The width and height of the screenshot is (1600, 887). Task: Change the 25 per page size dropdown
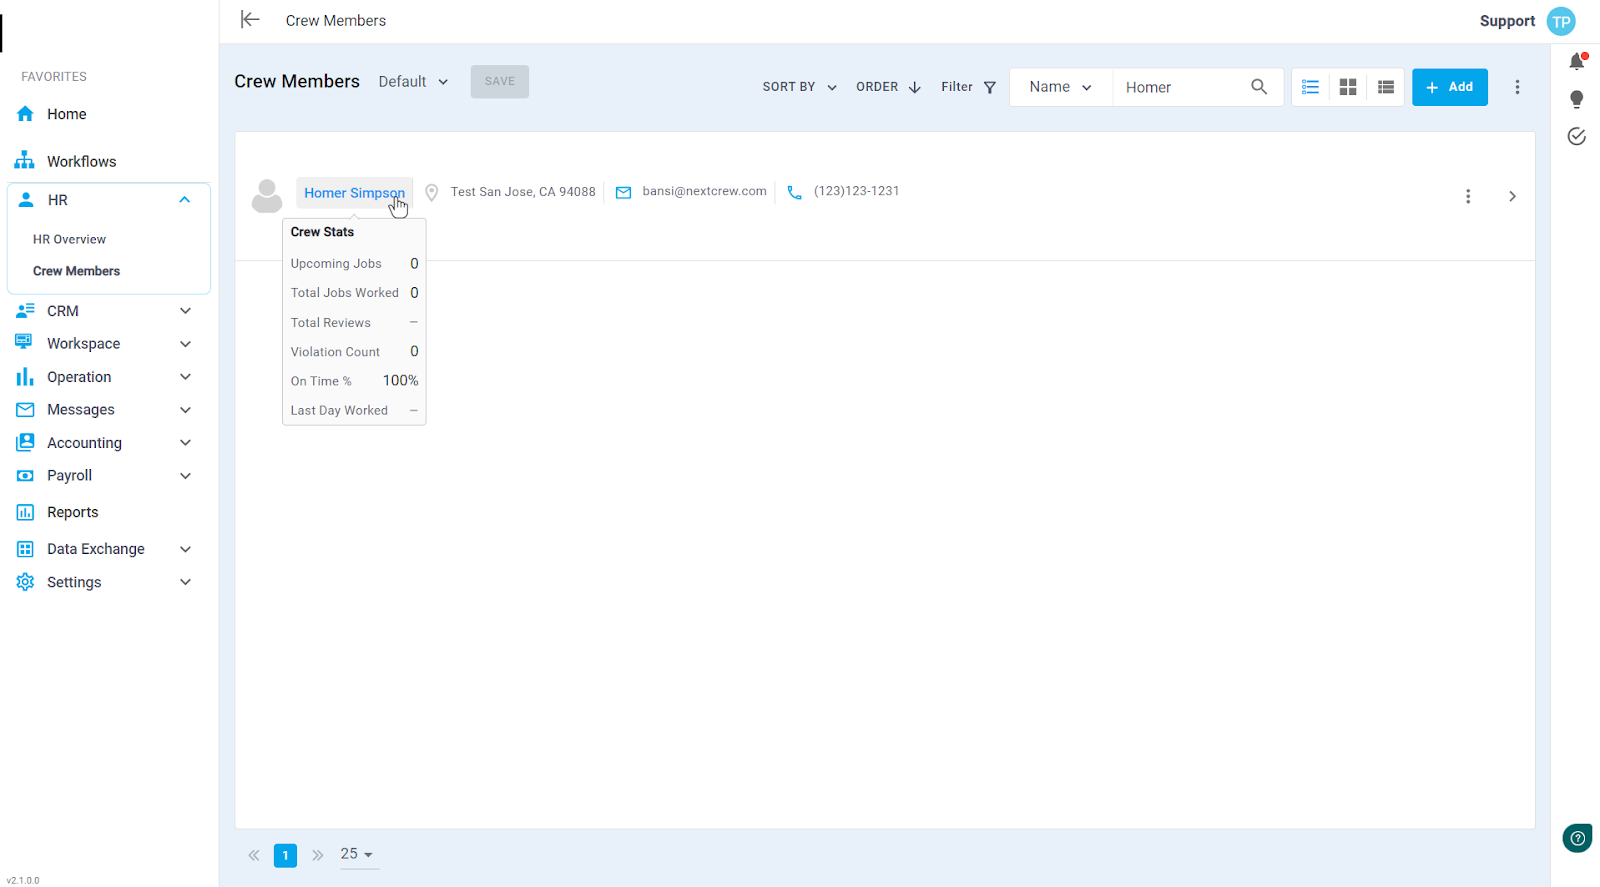tap(357, 854)
